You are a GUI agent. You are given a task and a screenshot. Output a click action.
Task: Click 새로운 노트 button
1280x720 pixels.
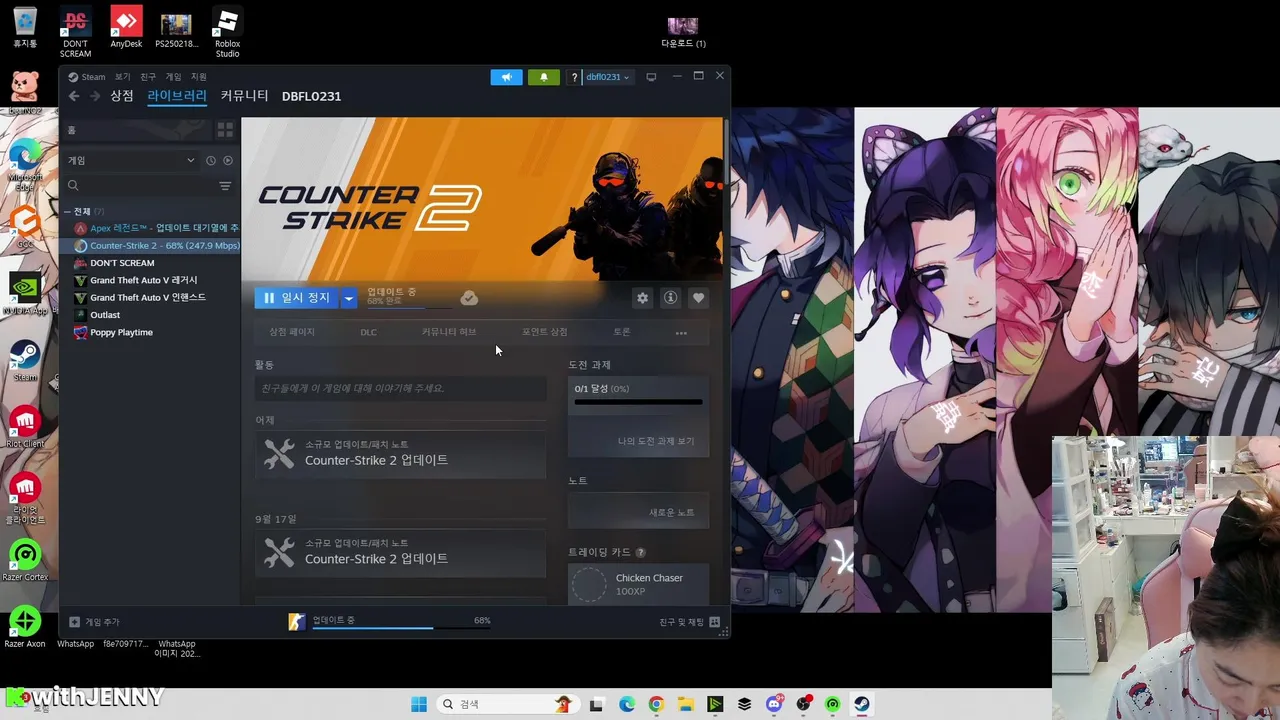pyautogui.click(x=671, y=513)
